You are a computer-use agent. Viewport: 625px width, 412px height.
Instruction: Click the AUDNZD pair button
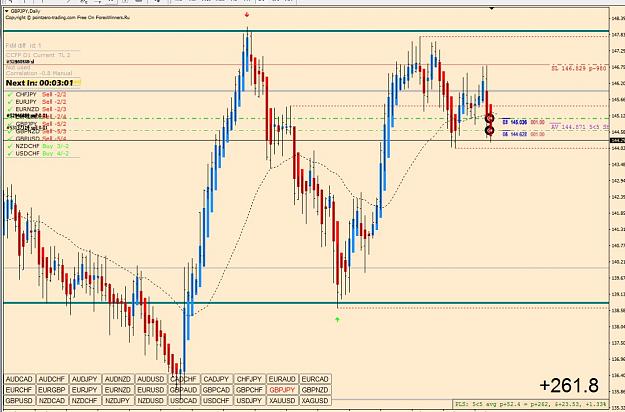tap(118, 379)
